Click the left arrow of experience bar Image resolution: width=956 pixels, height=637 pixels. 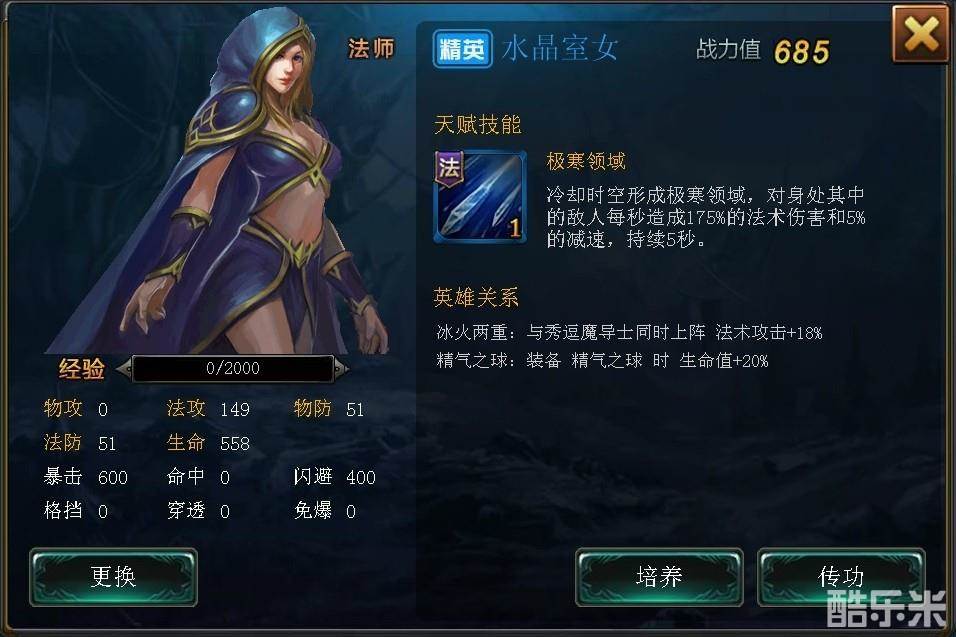(x=124, y=368)
